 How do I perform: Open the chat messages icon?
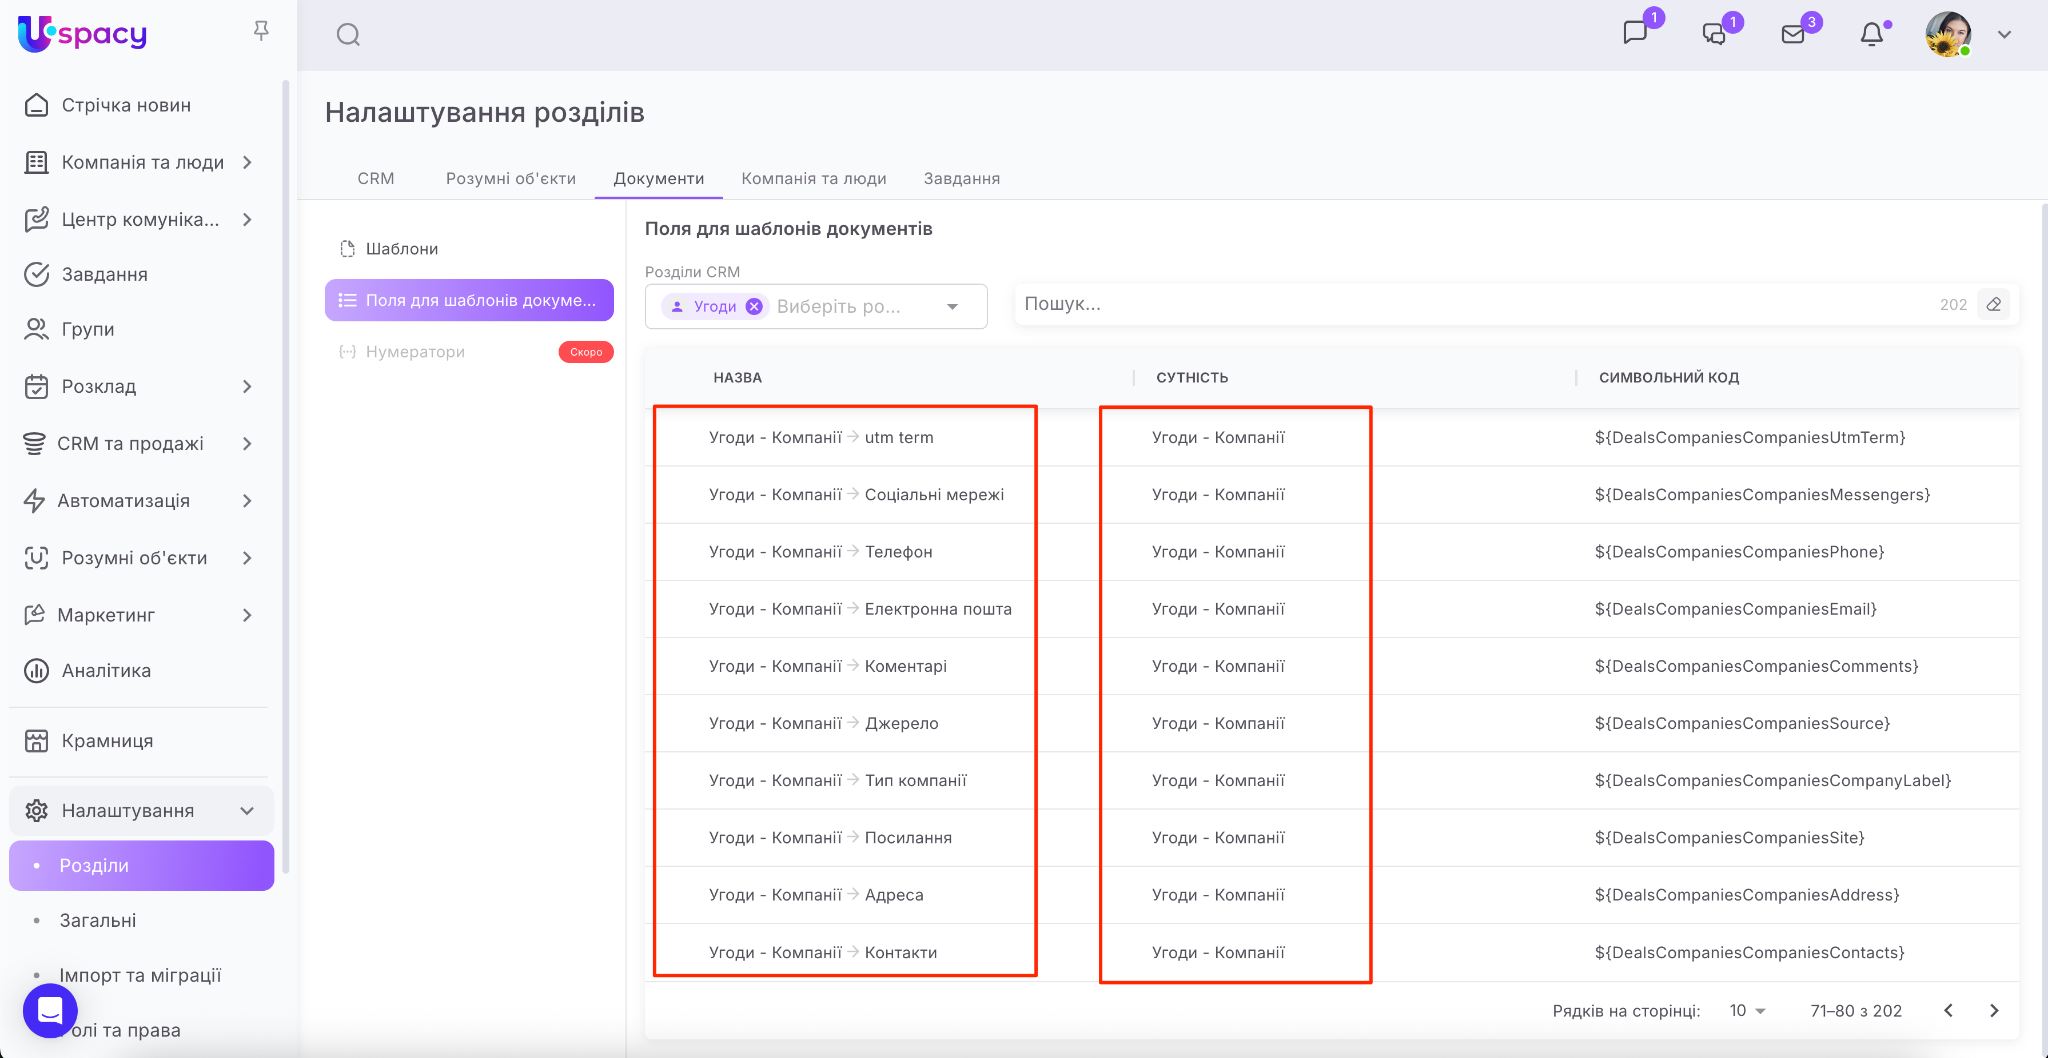[x=1635, y=33]
